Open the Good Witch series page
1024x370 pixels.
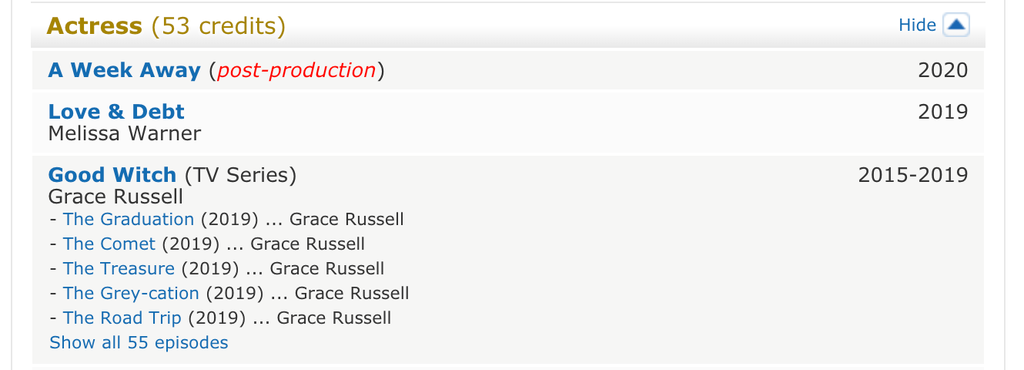point(112,175)
